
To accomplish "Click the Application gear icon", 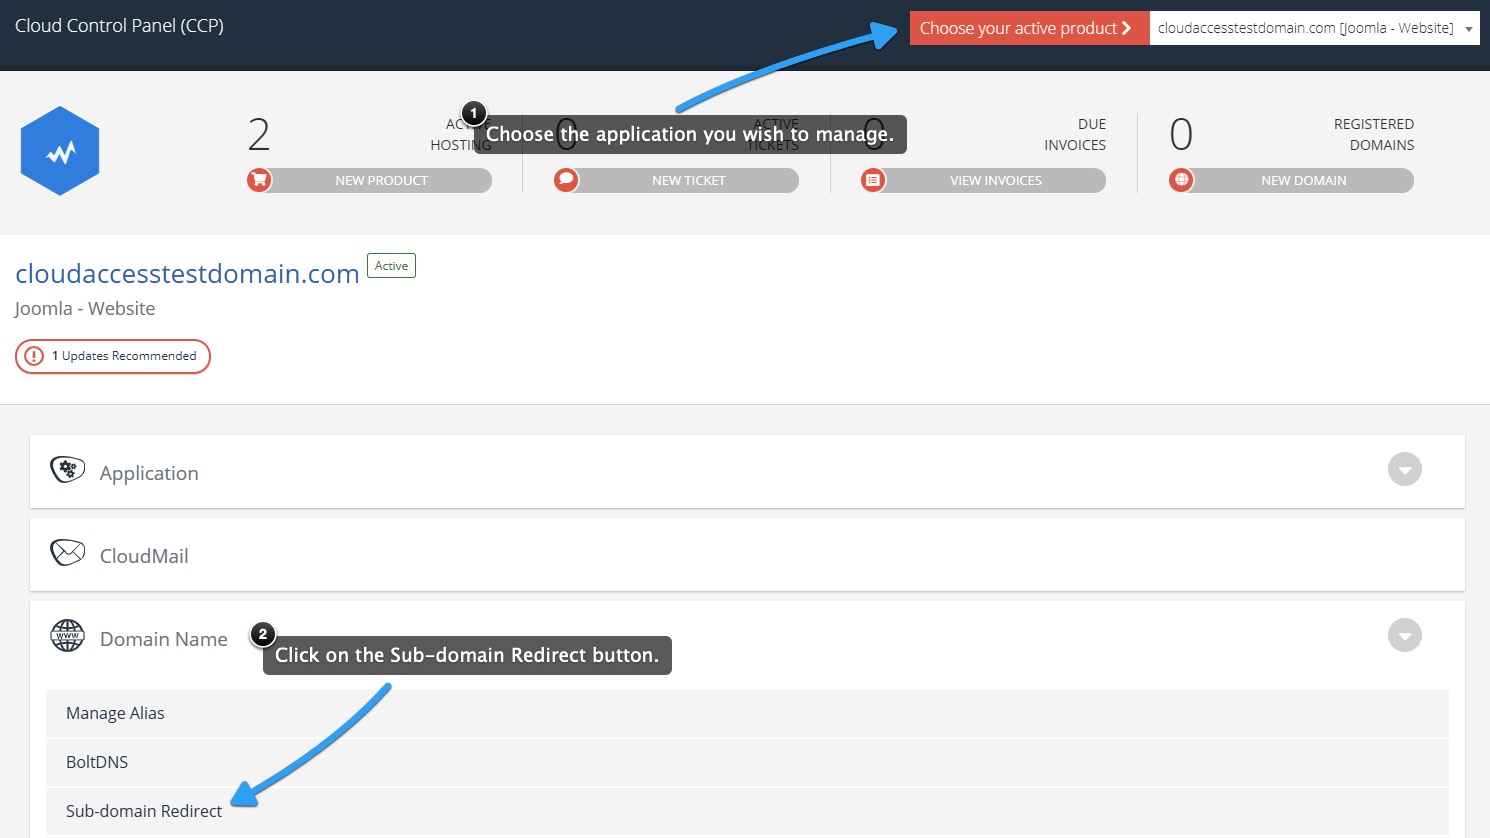I will tap(67, 470).
